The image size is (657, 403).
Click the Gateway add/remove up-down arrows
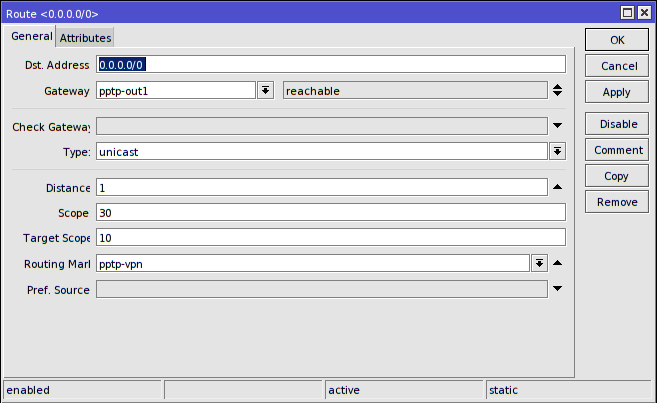tap(557, 91)
